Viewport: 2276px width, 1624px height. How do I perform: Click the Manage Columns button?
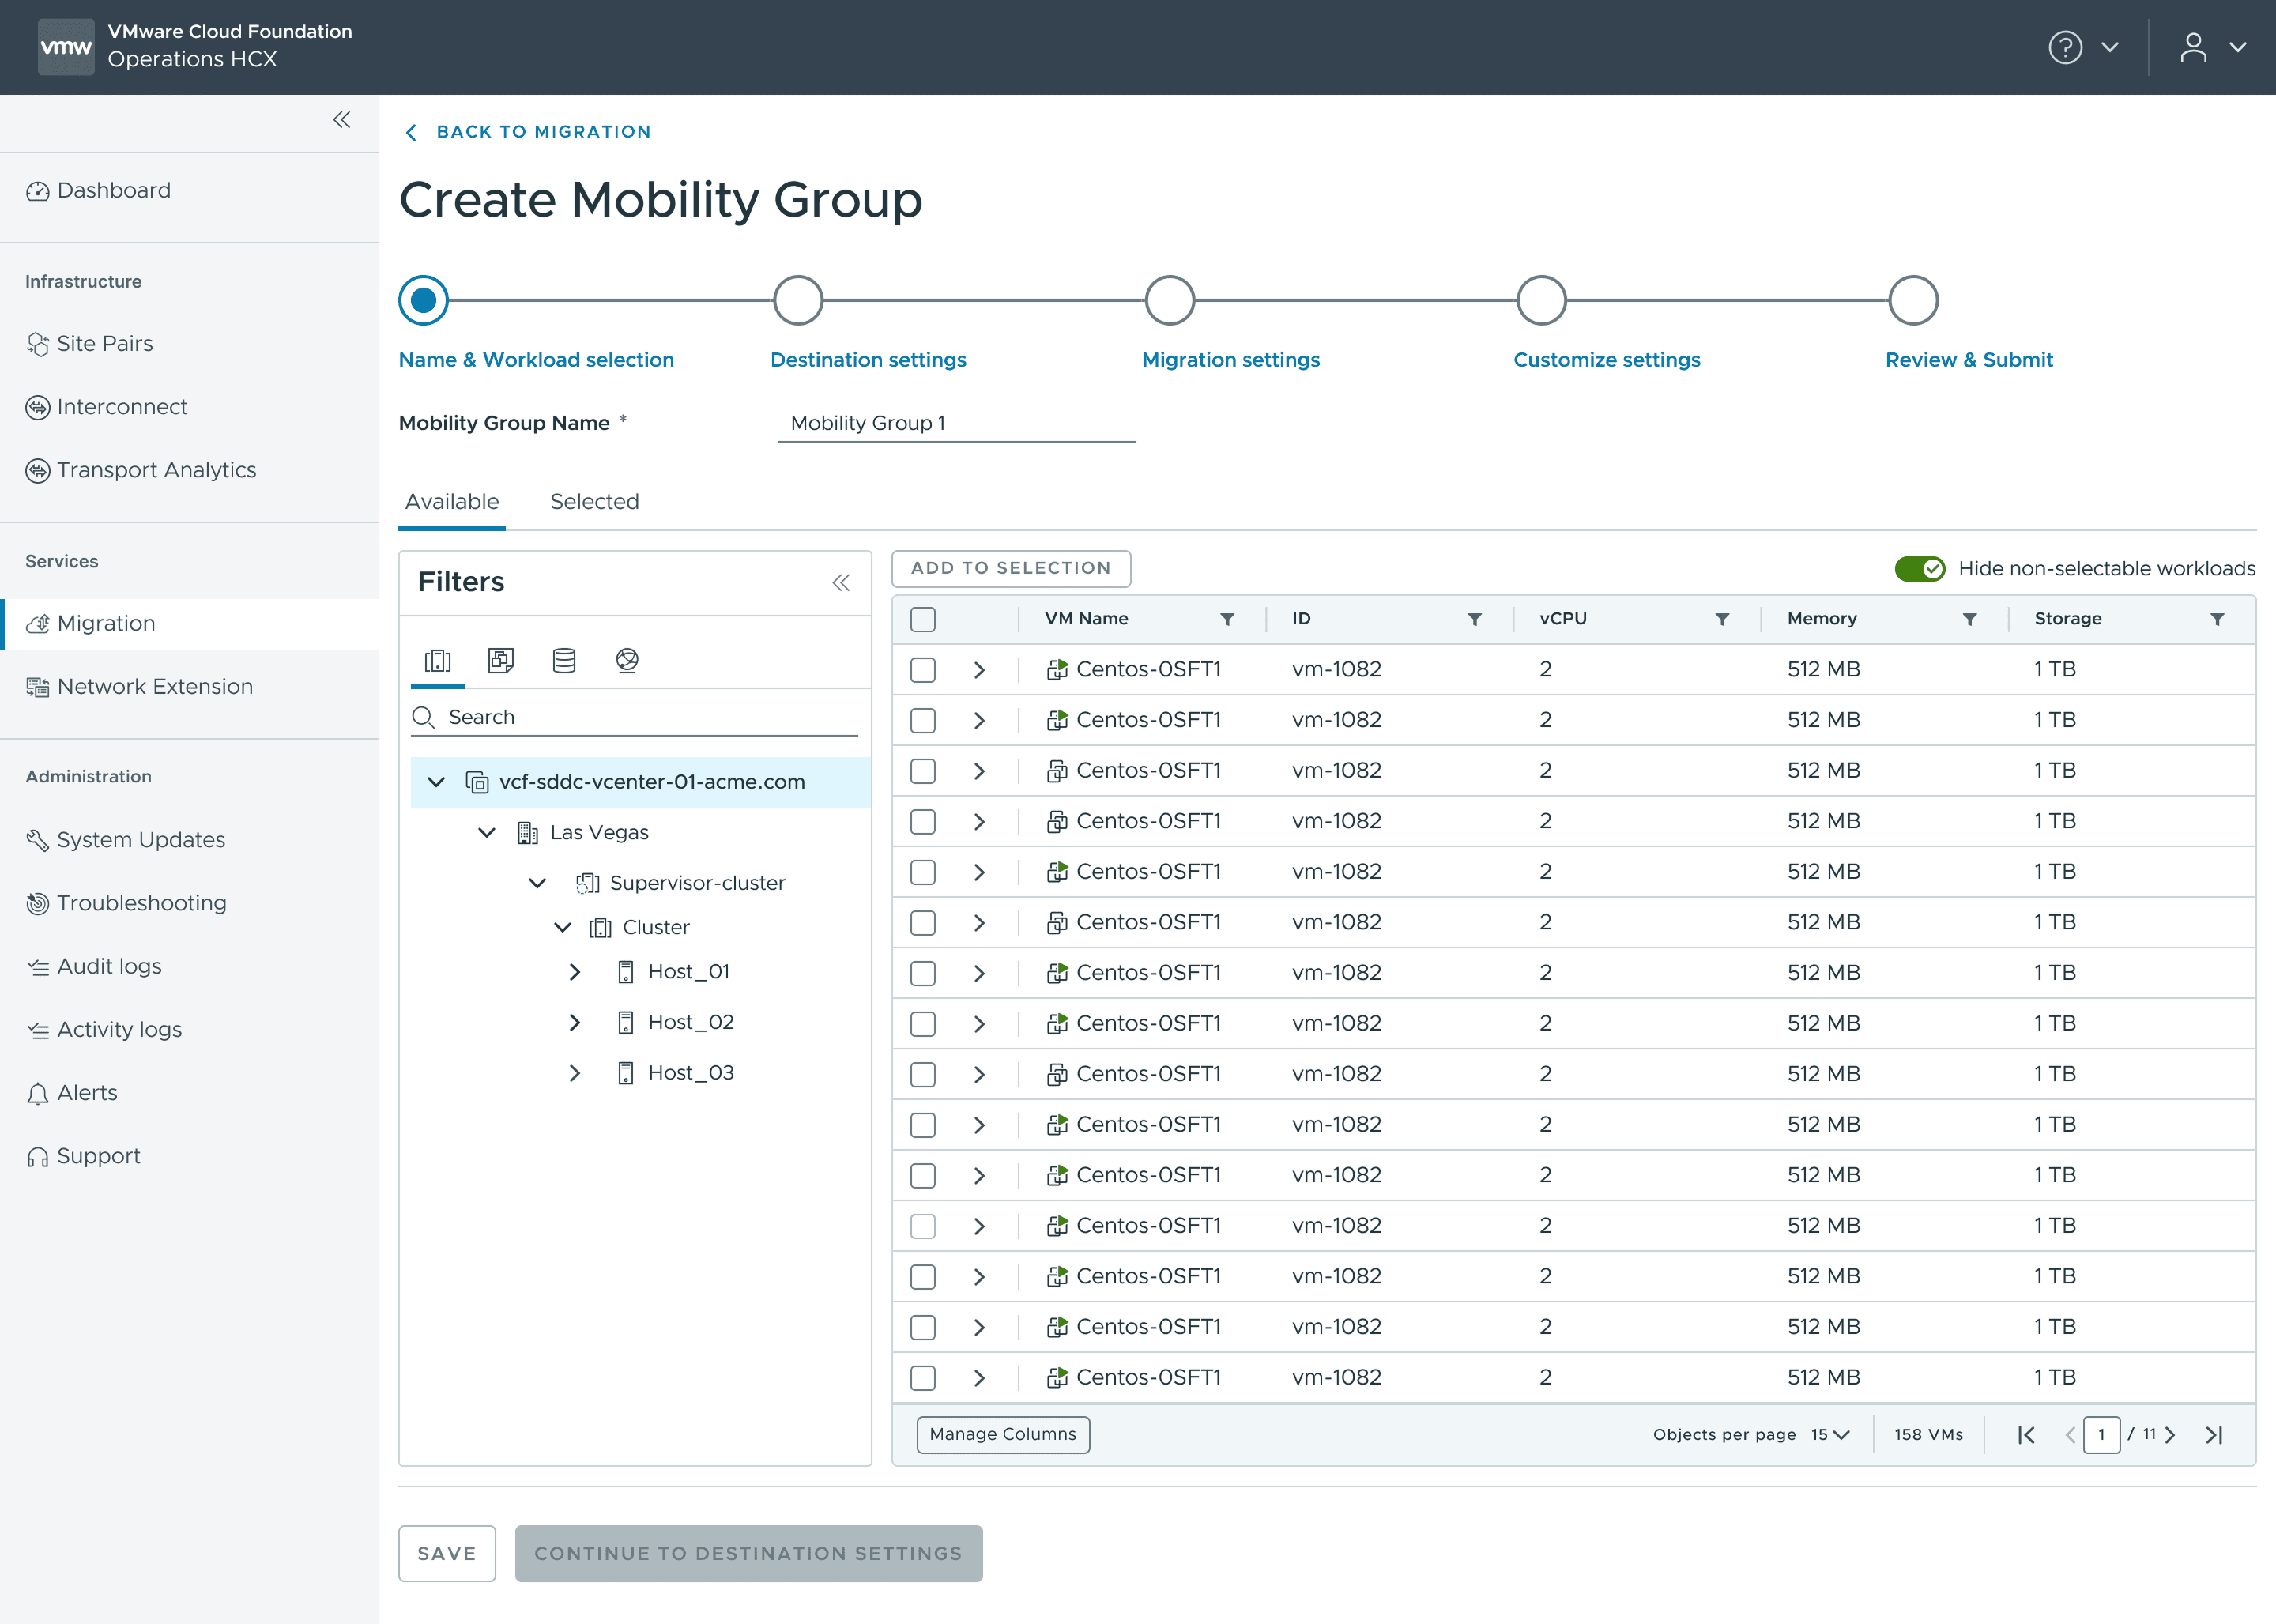pyautogui.click(x=1002, y=1434)
